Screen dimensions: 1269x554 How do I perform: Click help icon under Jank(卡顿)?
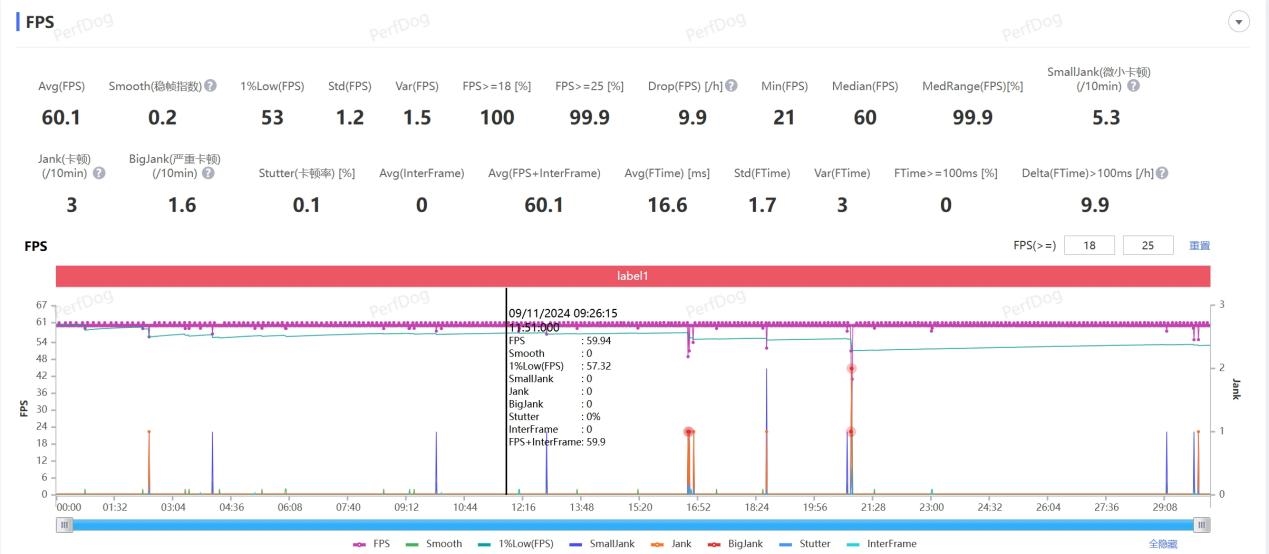pyautogui.click(x=99, y=173)
